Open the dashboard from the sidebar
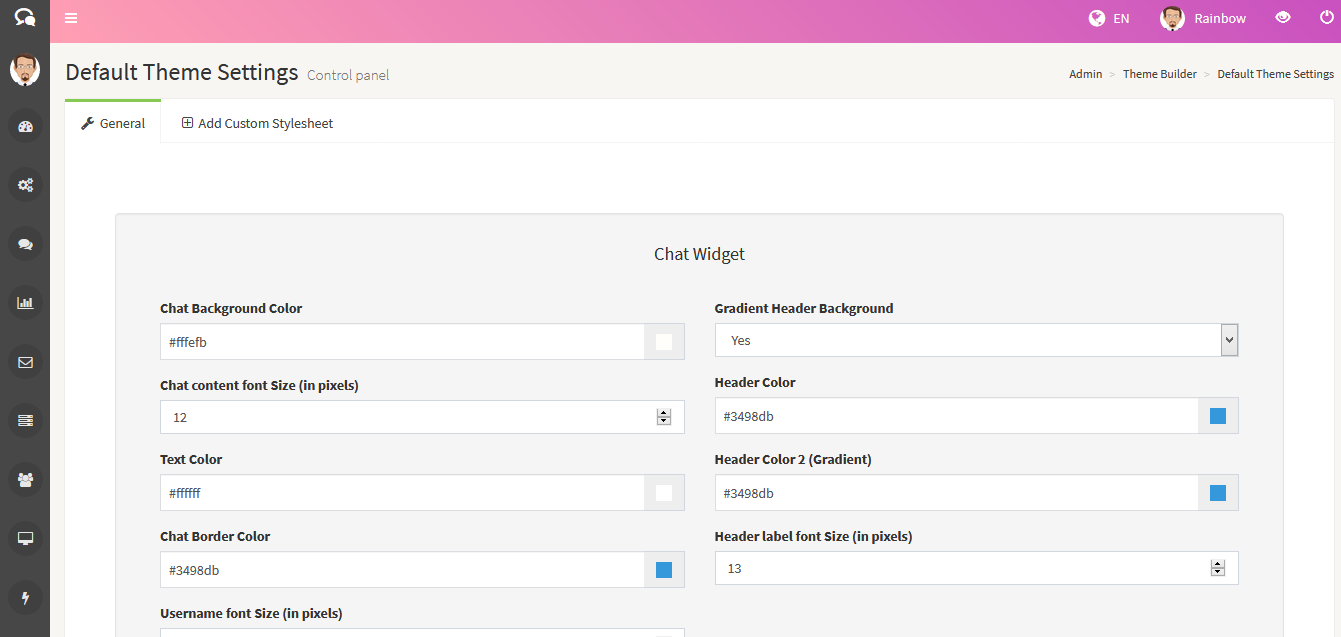The height and width of the screenshot is (637, 1341). tap(25, 126)
